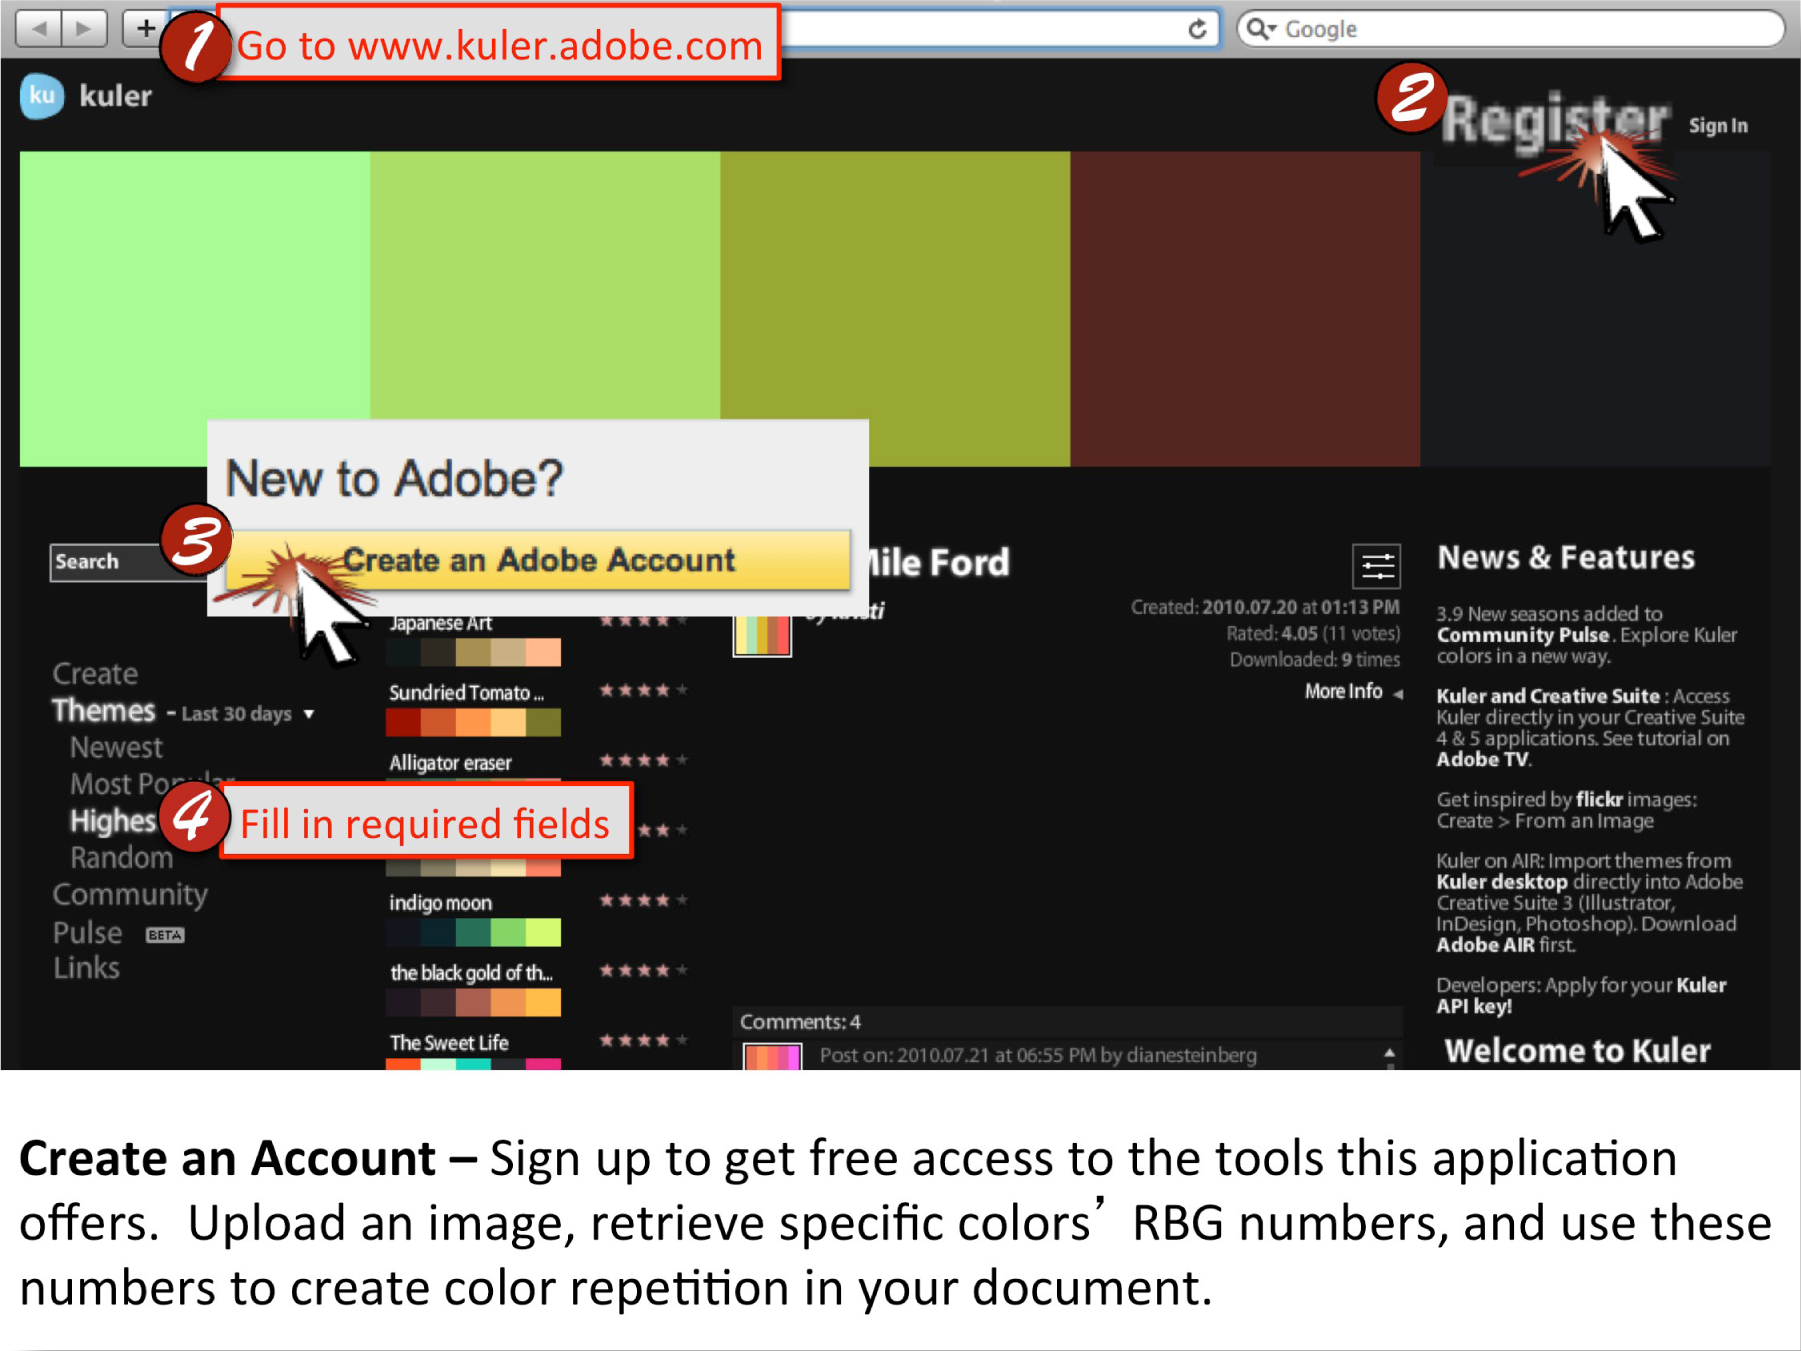This screenshot has width=1801, height=1351.
Task: Open the flickr link
Action: coord(1599,799)
